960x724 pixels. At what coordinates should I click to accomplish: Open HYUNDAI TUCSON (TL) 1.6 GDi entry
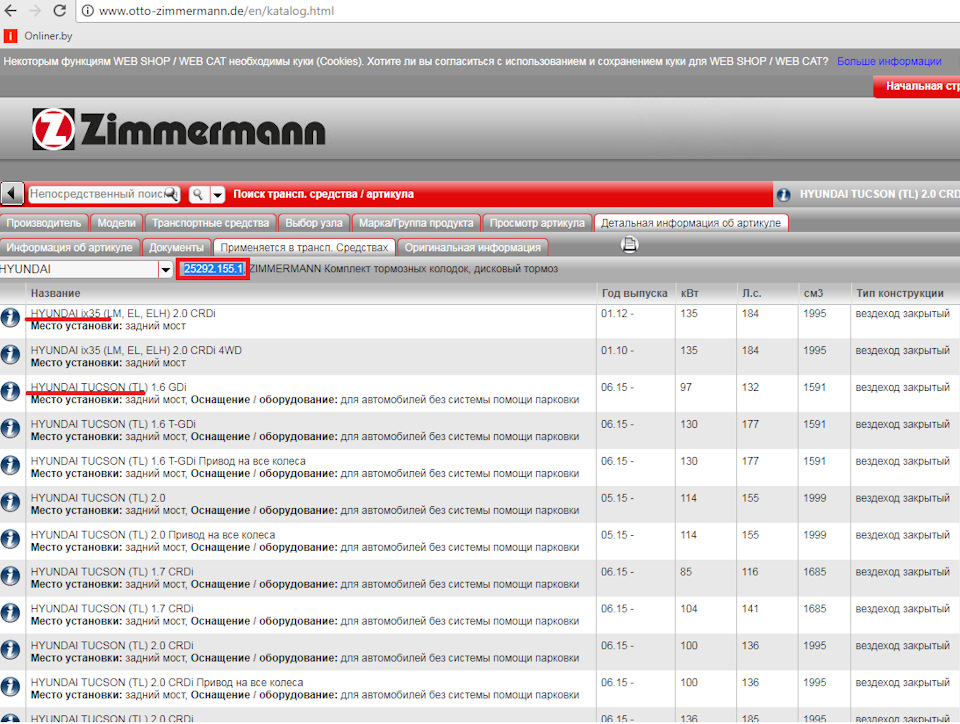108,387
